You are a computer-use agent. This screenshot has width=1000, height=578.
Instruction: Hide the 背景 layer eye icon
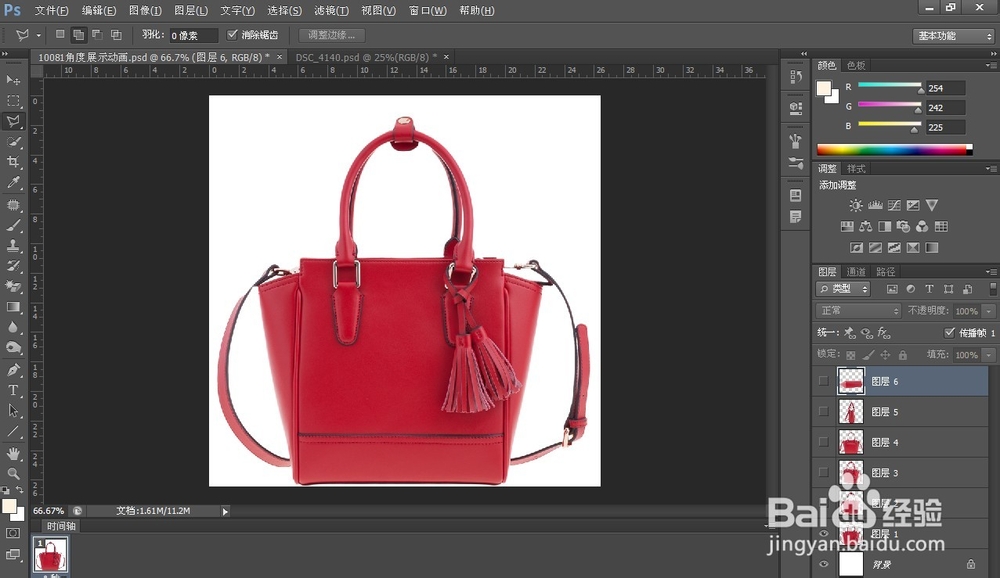pos(823,564)
